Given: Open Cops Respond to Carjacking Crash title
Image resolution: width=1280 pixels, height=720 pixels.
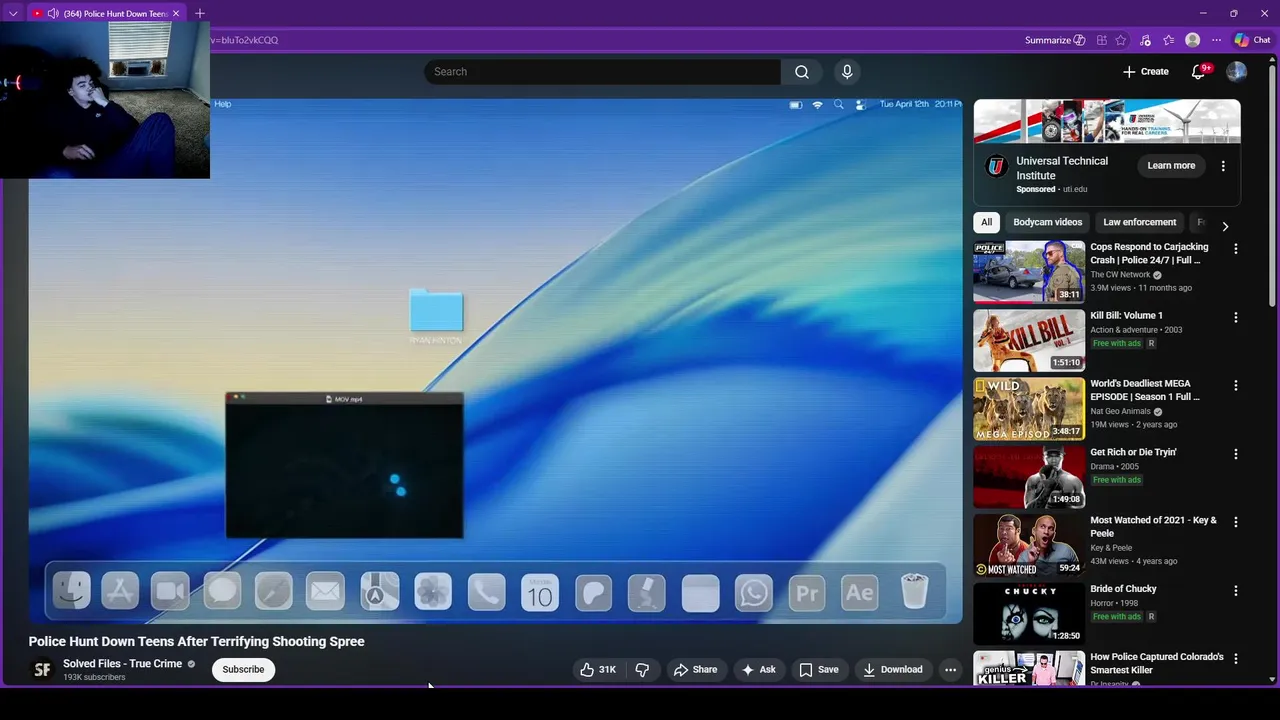Looking at the screenshot, I should tap(1149, 253).
